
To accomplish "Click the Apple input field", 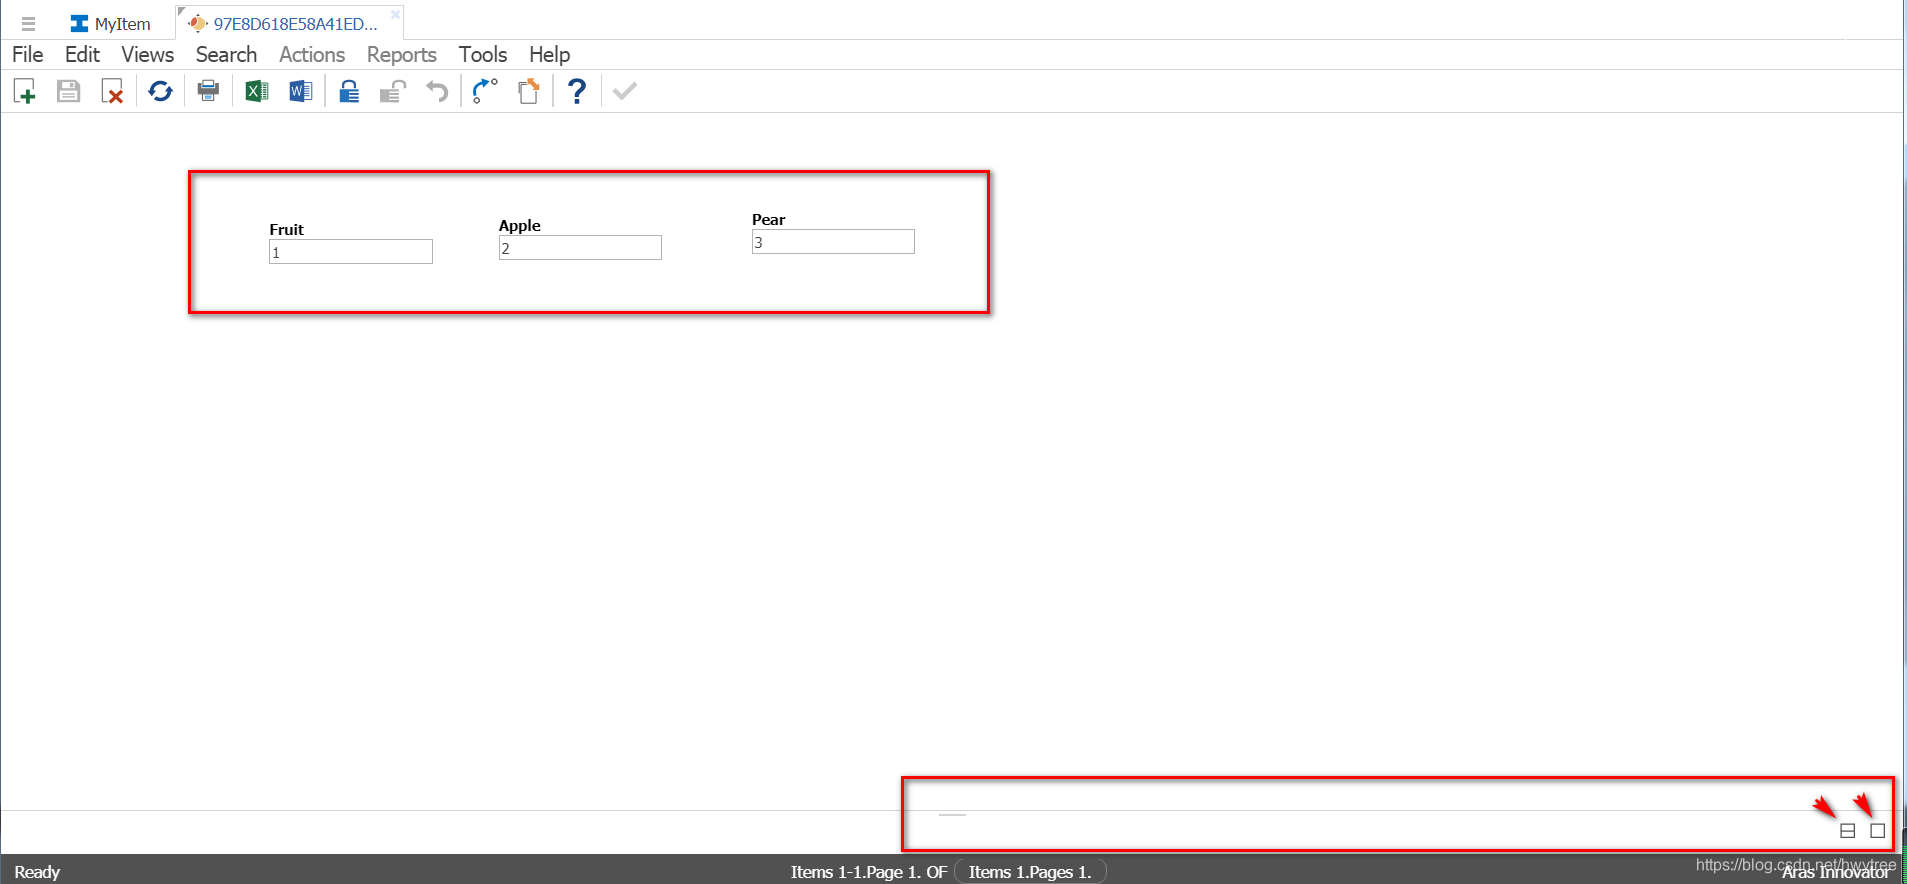I will click(580, 248).
